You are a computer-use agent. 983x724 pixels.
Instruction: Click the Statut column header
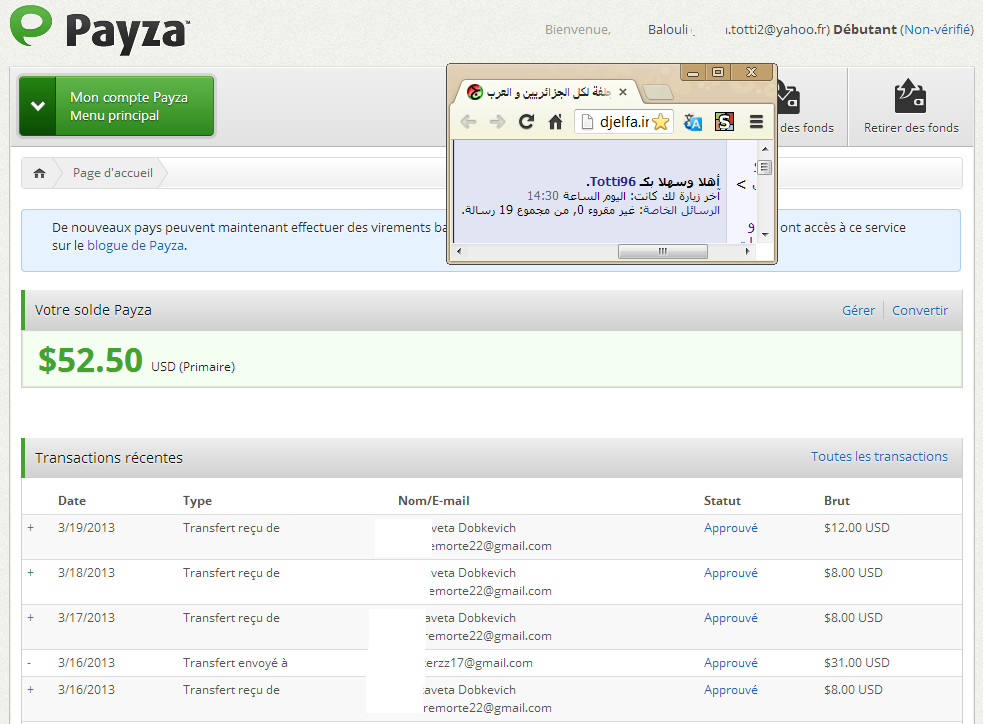[722, 501]
